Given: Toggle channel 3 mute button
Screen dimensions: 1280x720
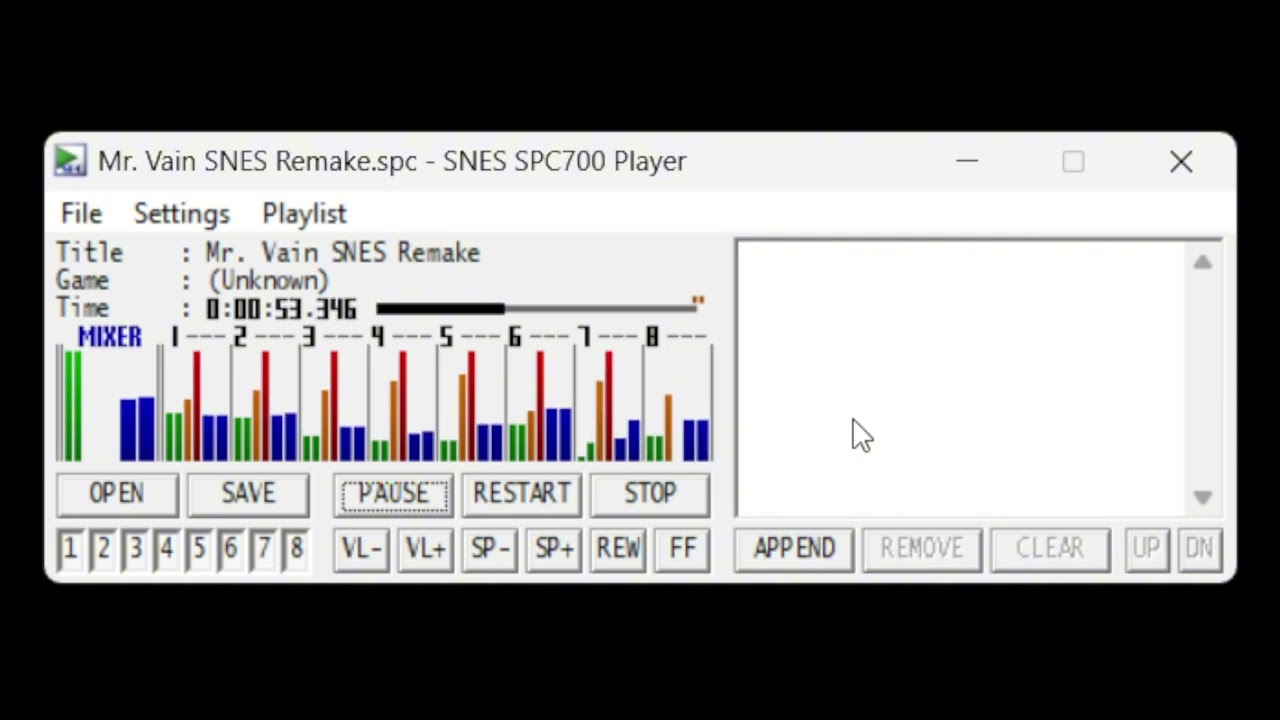Looking at the screenshot, I should tap(134, 549).
